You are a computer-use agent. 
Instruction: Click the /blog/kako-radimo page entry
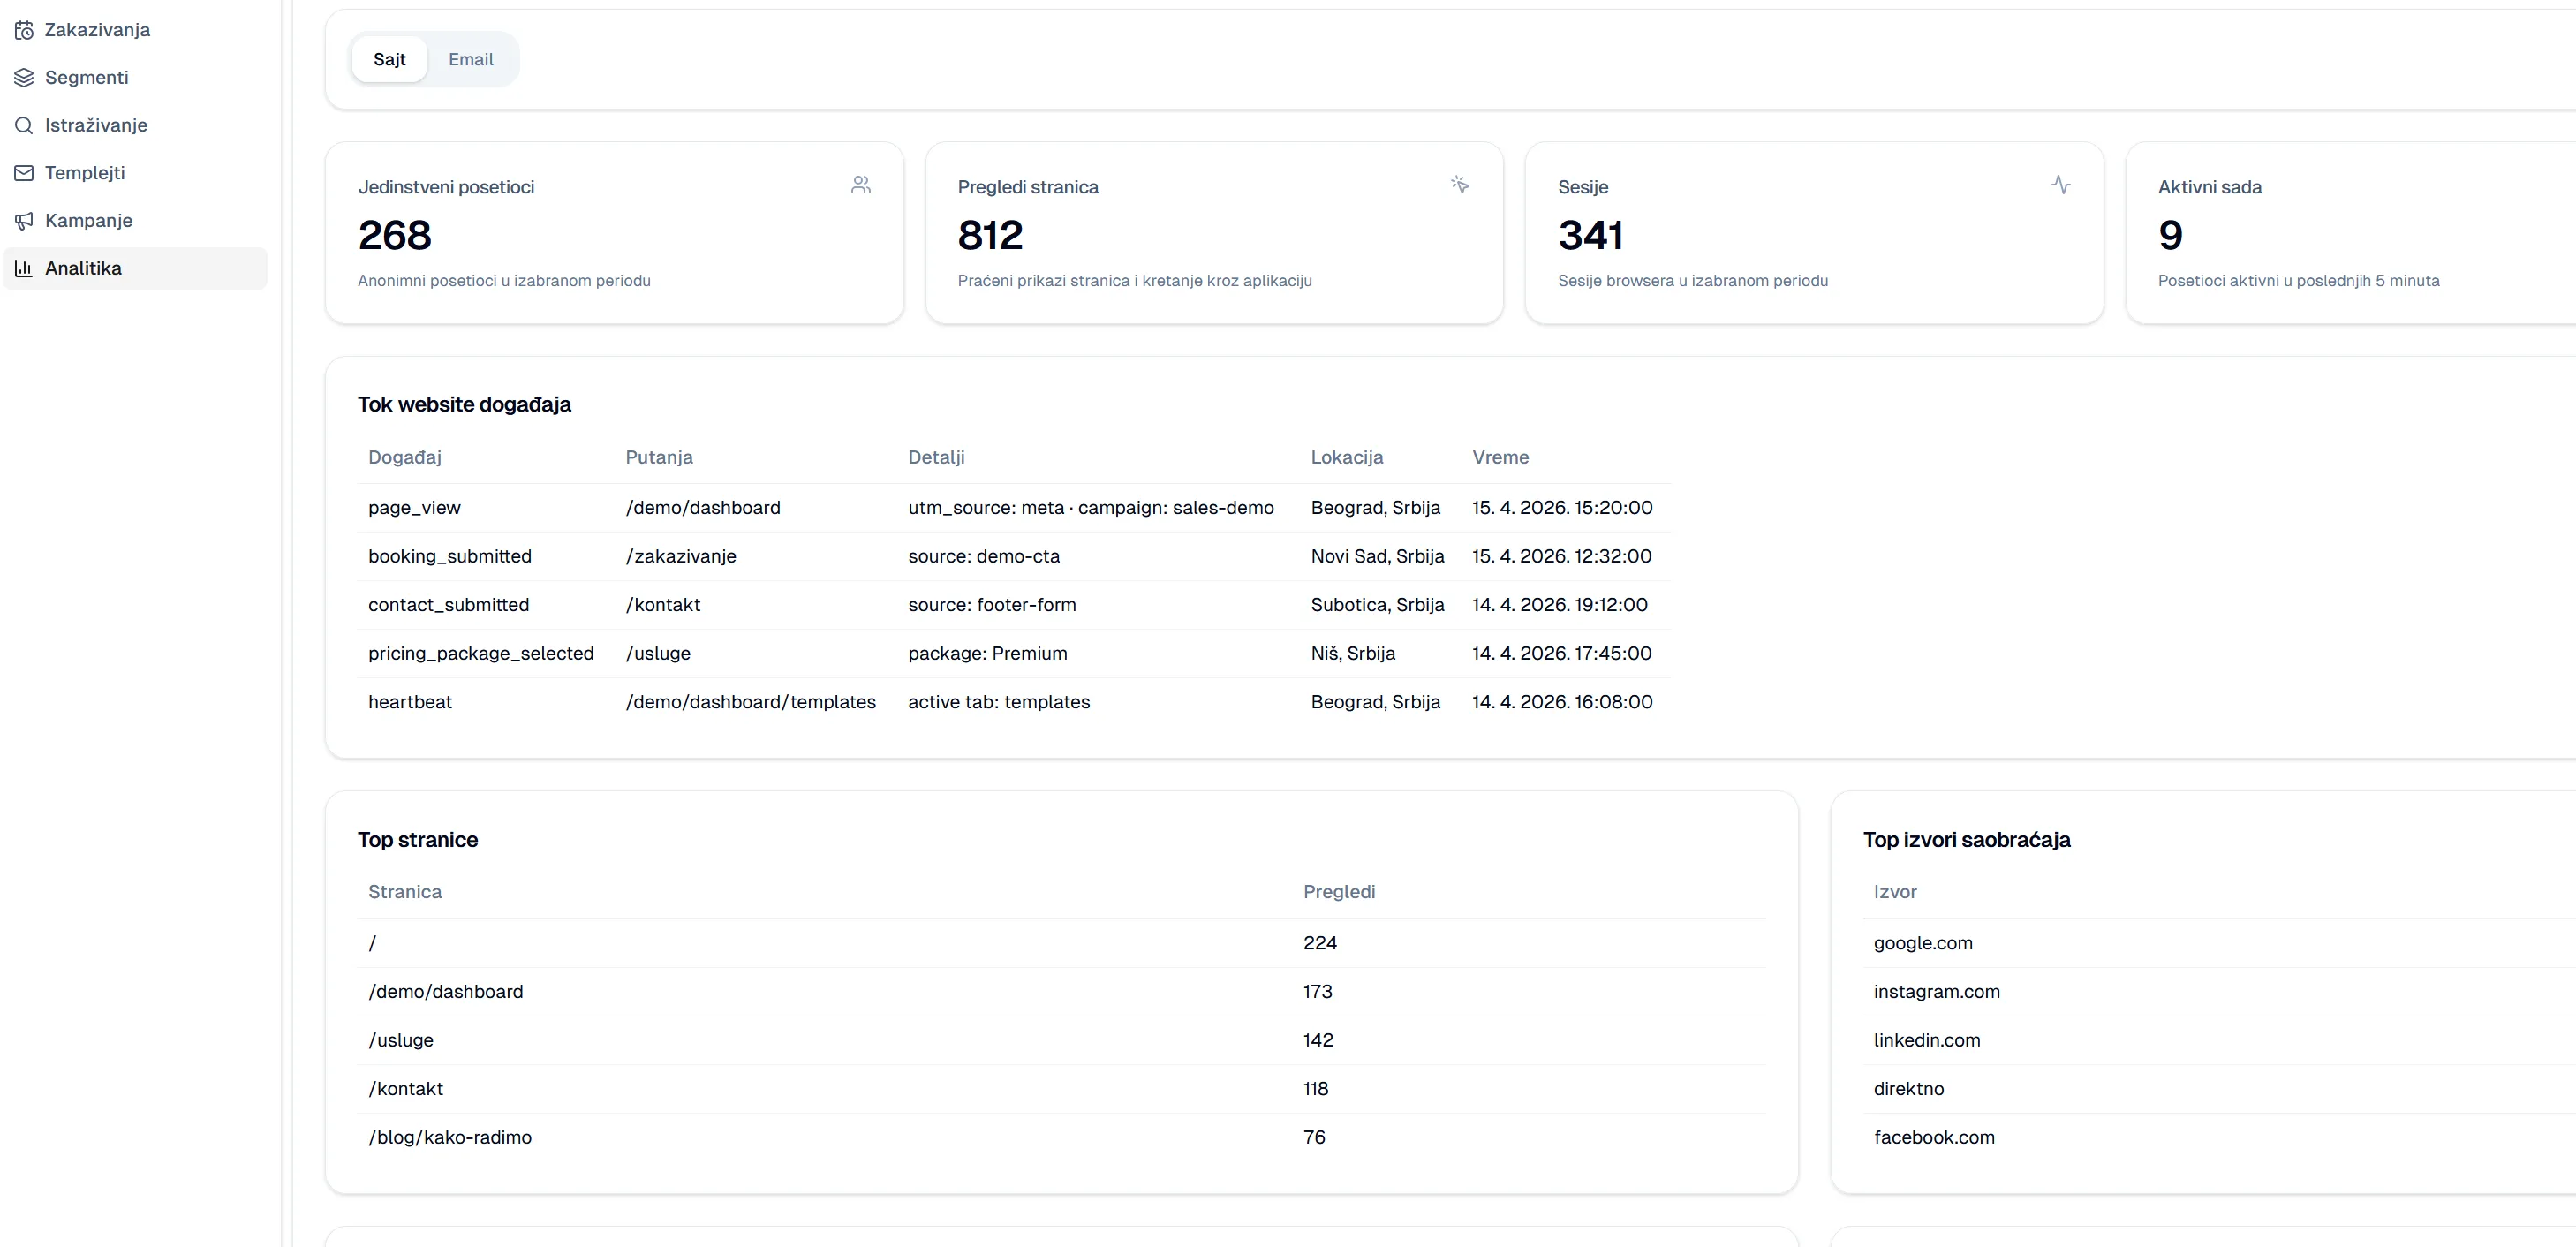pos(450,1138)
